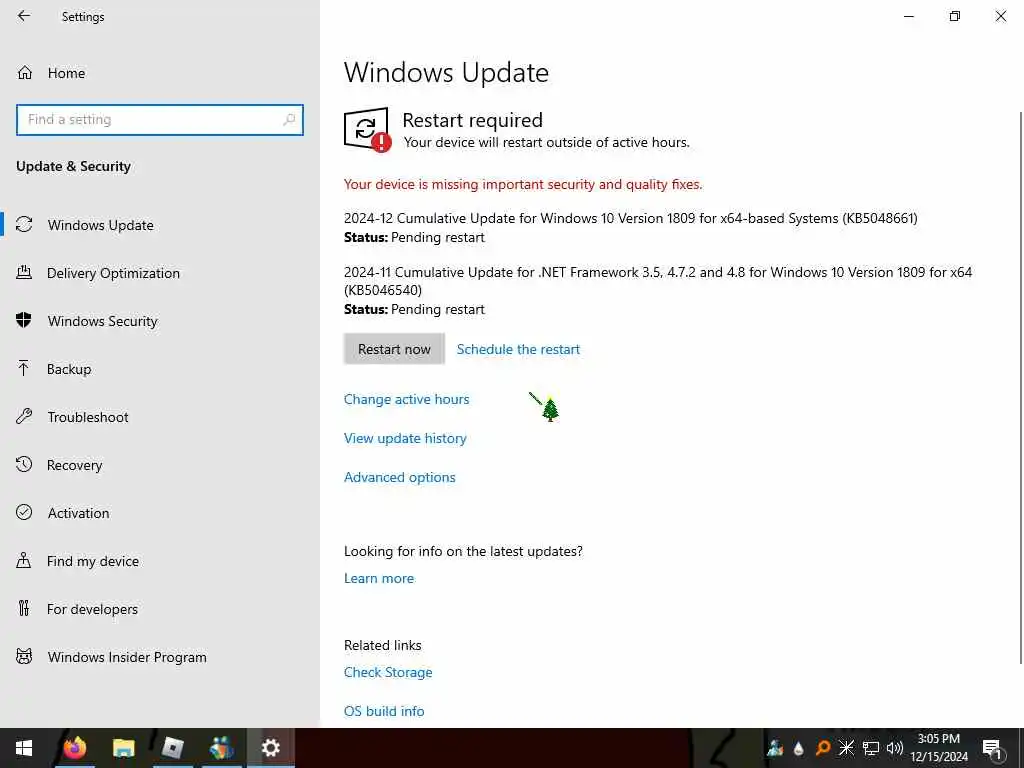Screen dimensions: 1024x768
Task: Open Advanced options link
Action: (x=400, y=477)
